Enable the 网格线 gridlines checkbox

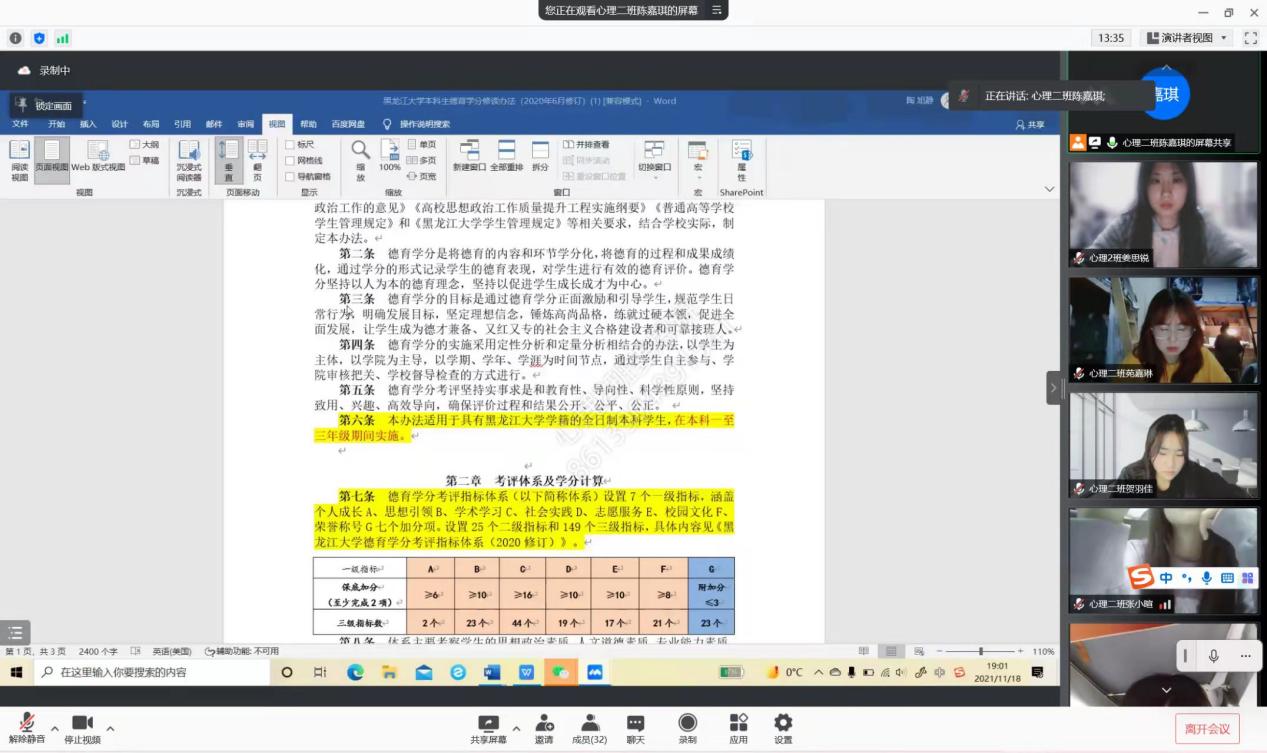tap(290, 160)
